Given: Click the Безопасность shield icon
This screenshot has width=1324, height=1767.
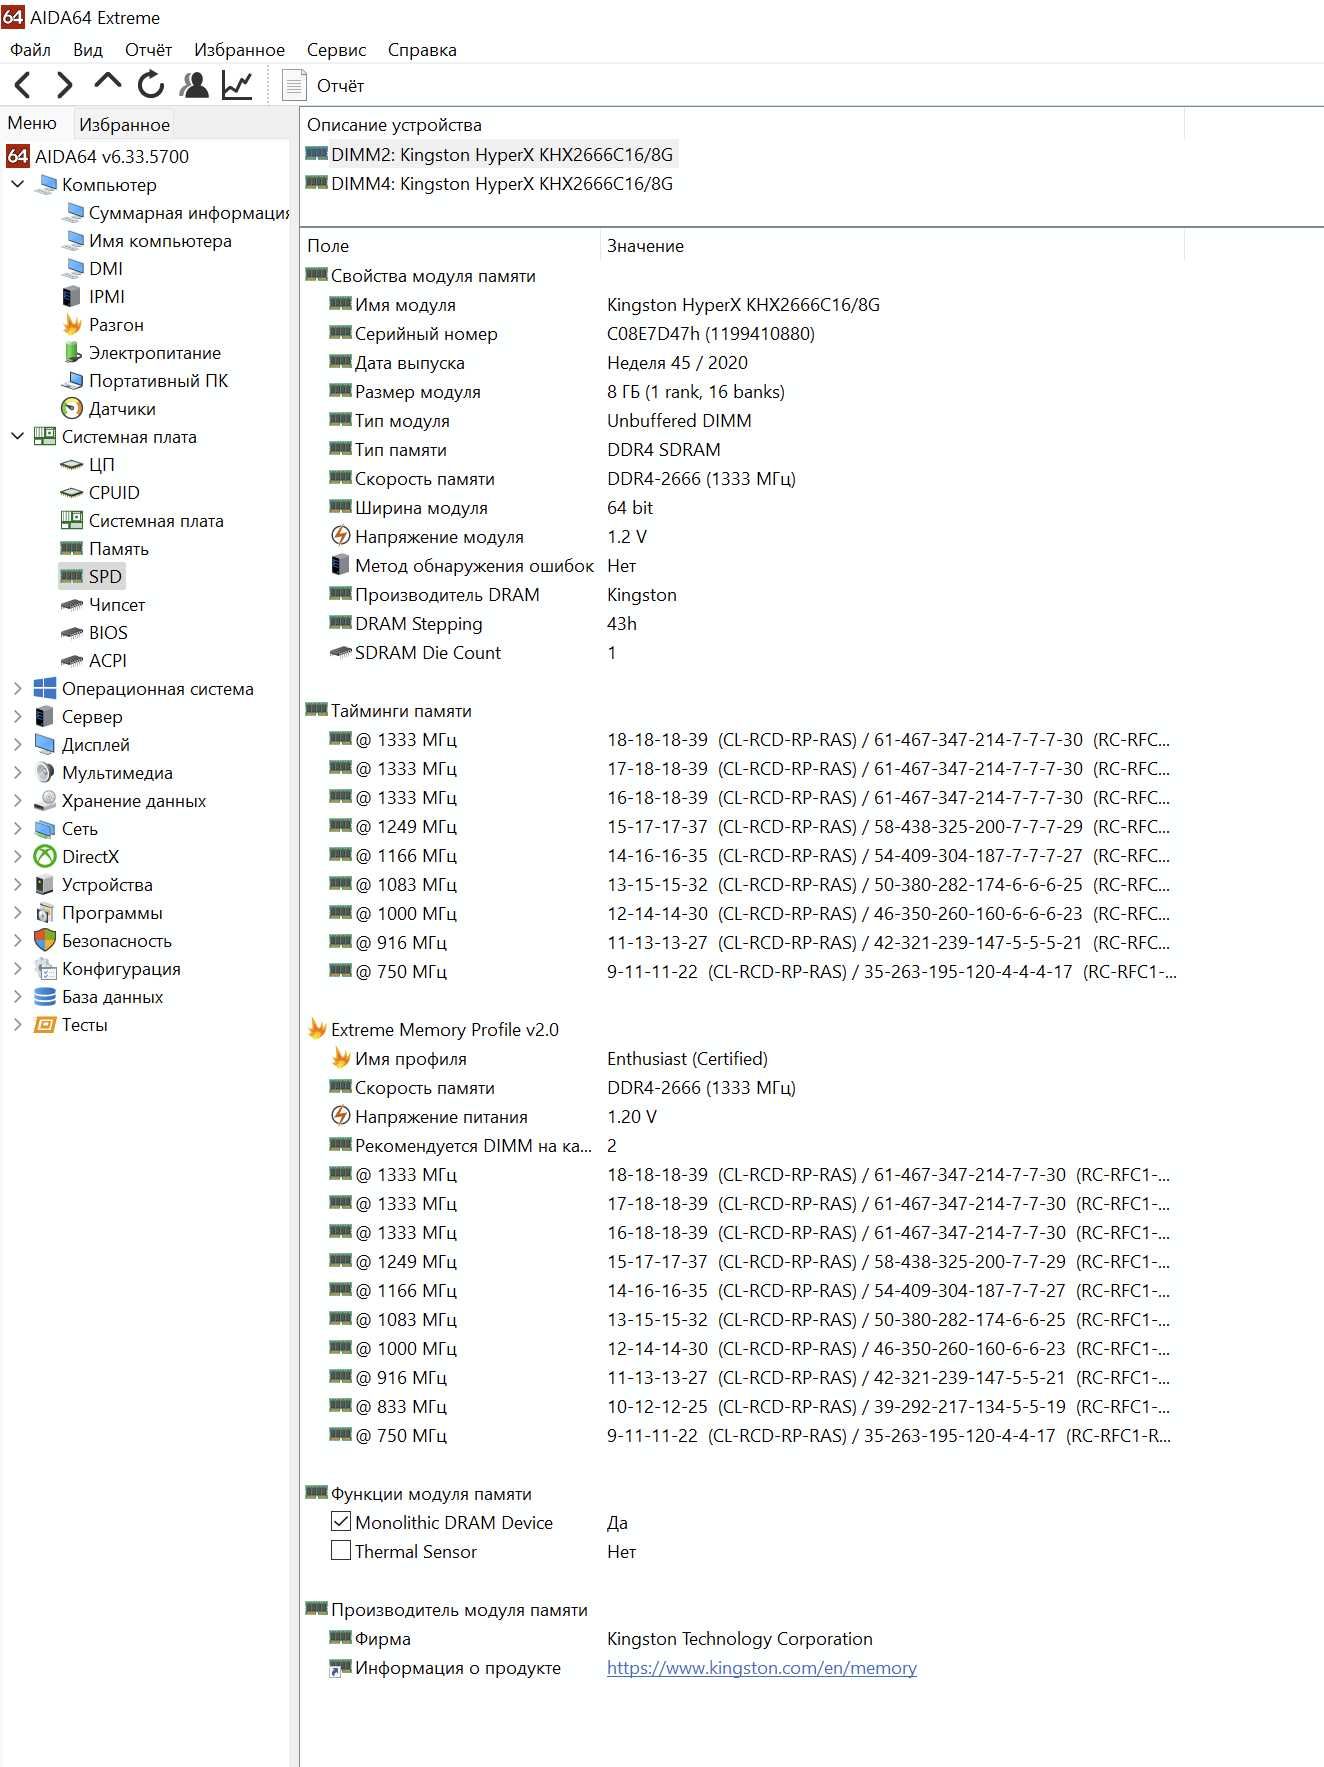Looking at the screenshot, I should tap(45, 940).
